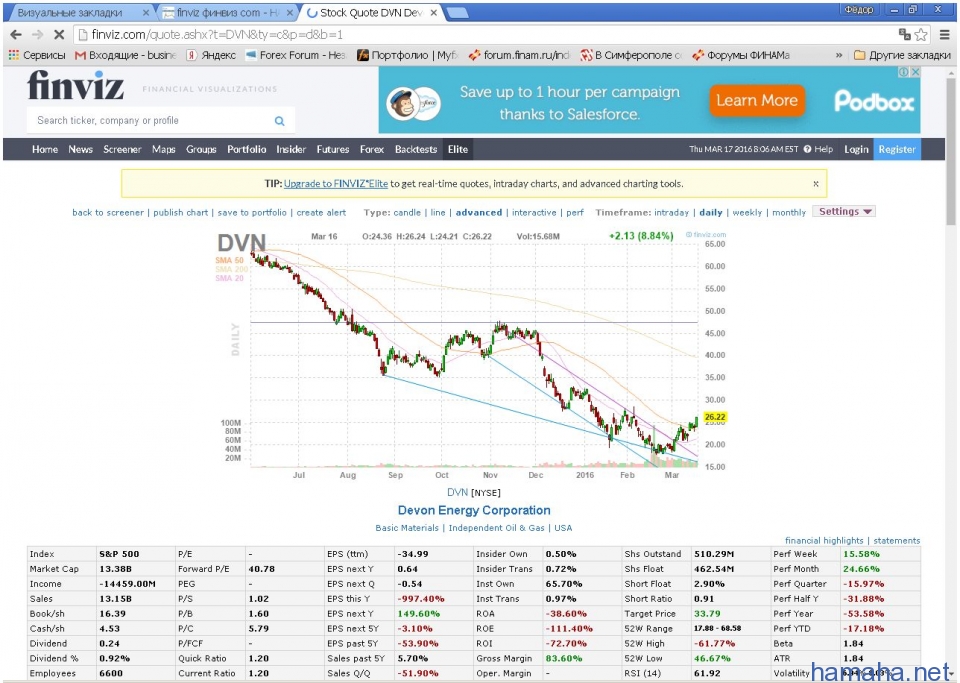The width and height of the screenshot is (960, 683).
Task: Stop page loading with X icon
Action: [59, 35]
